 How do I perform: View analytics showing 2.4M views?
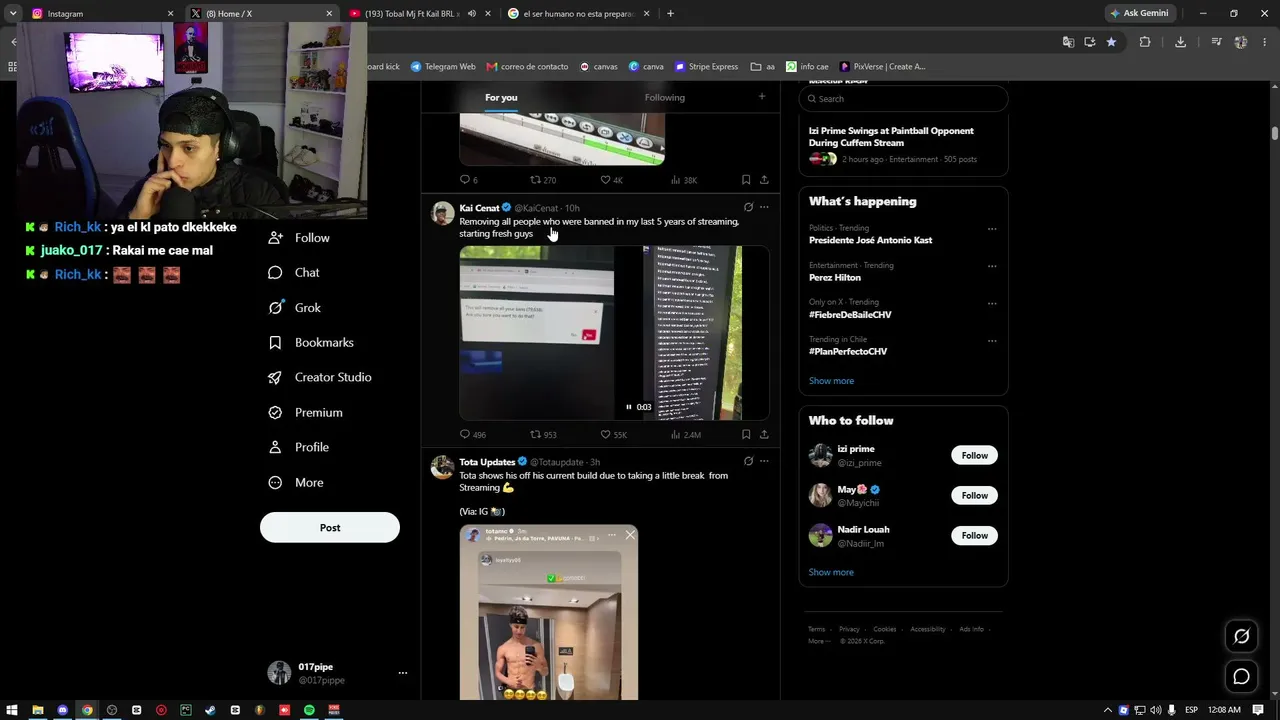[x=686, y=435]
